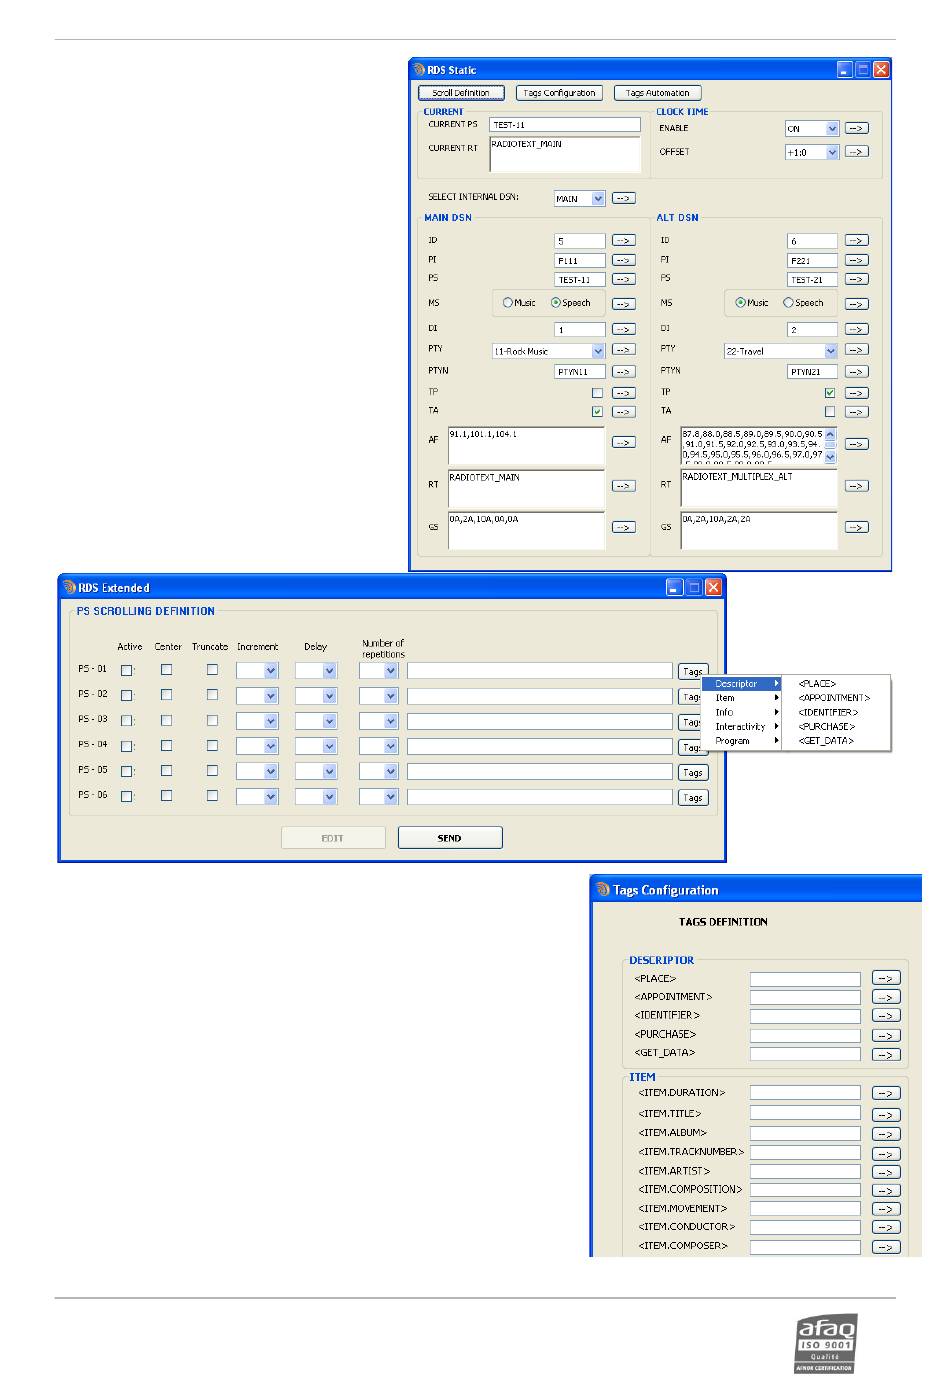Open MAIN DSN PTY dropdown
The height and width of the screenshot is (1378, 950).
click(598, 351)
